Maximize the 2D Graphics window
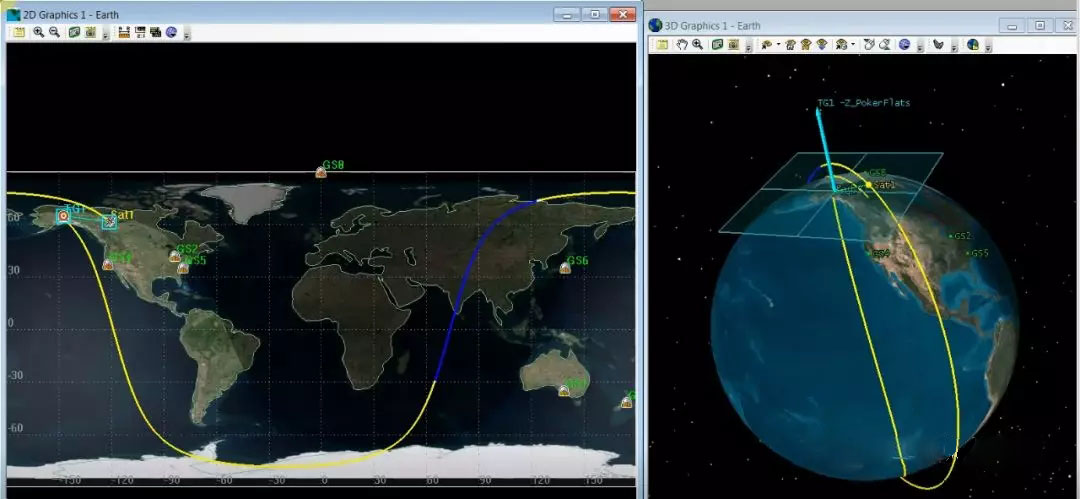Image resolution: width=1080 pixels, height=499 pixels. click(595, 14)
